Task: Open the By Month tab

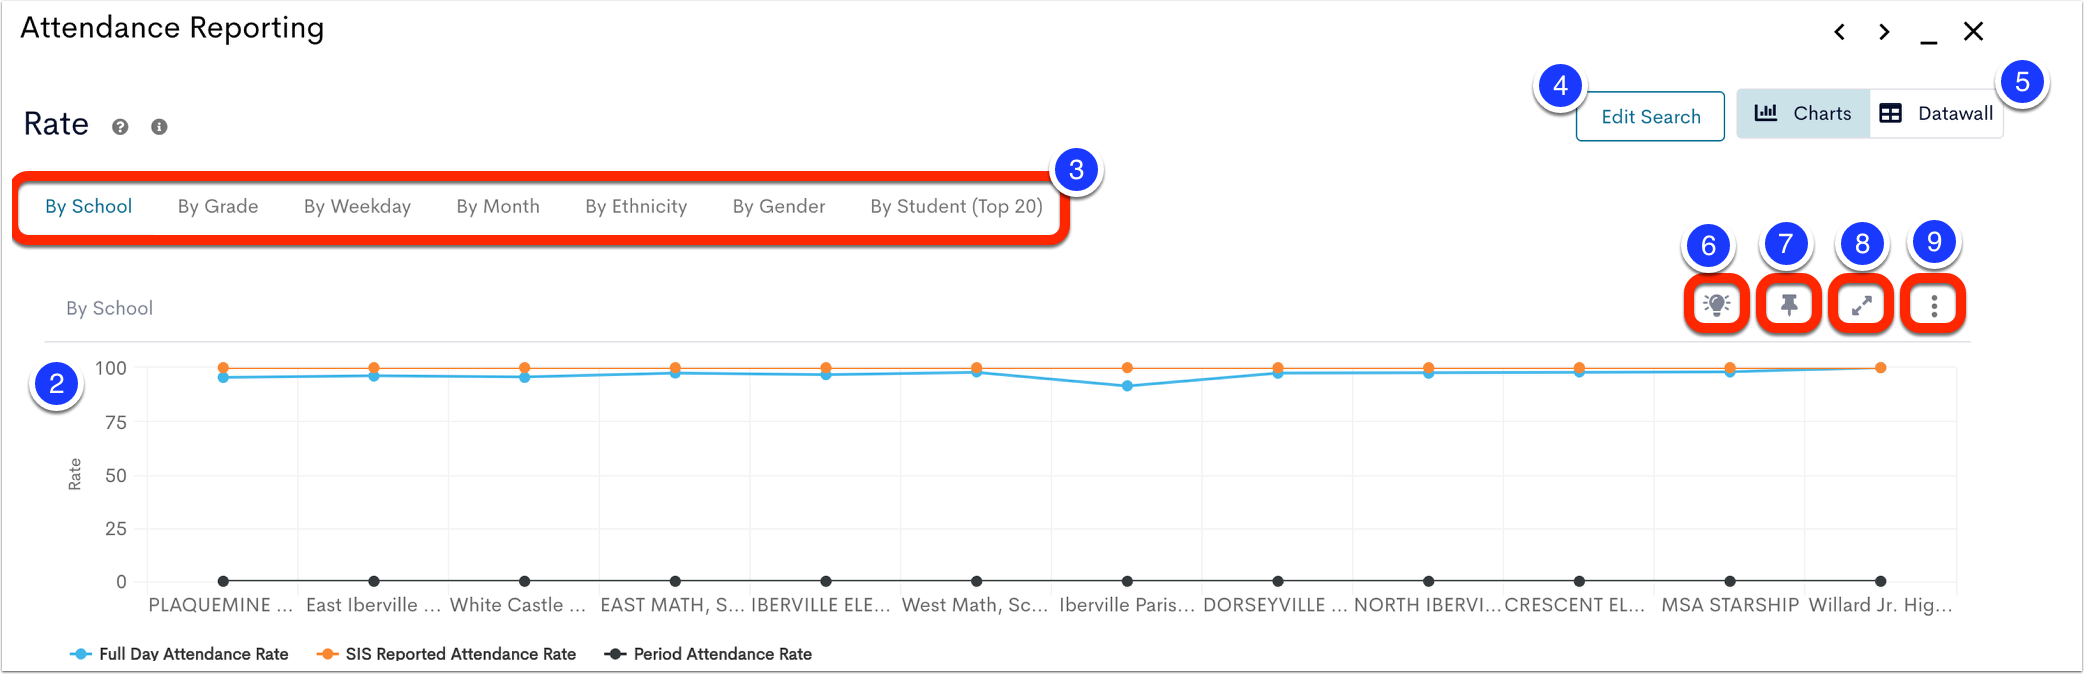Action: click(498, 207)
